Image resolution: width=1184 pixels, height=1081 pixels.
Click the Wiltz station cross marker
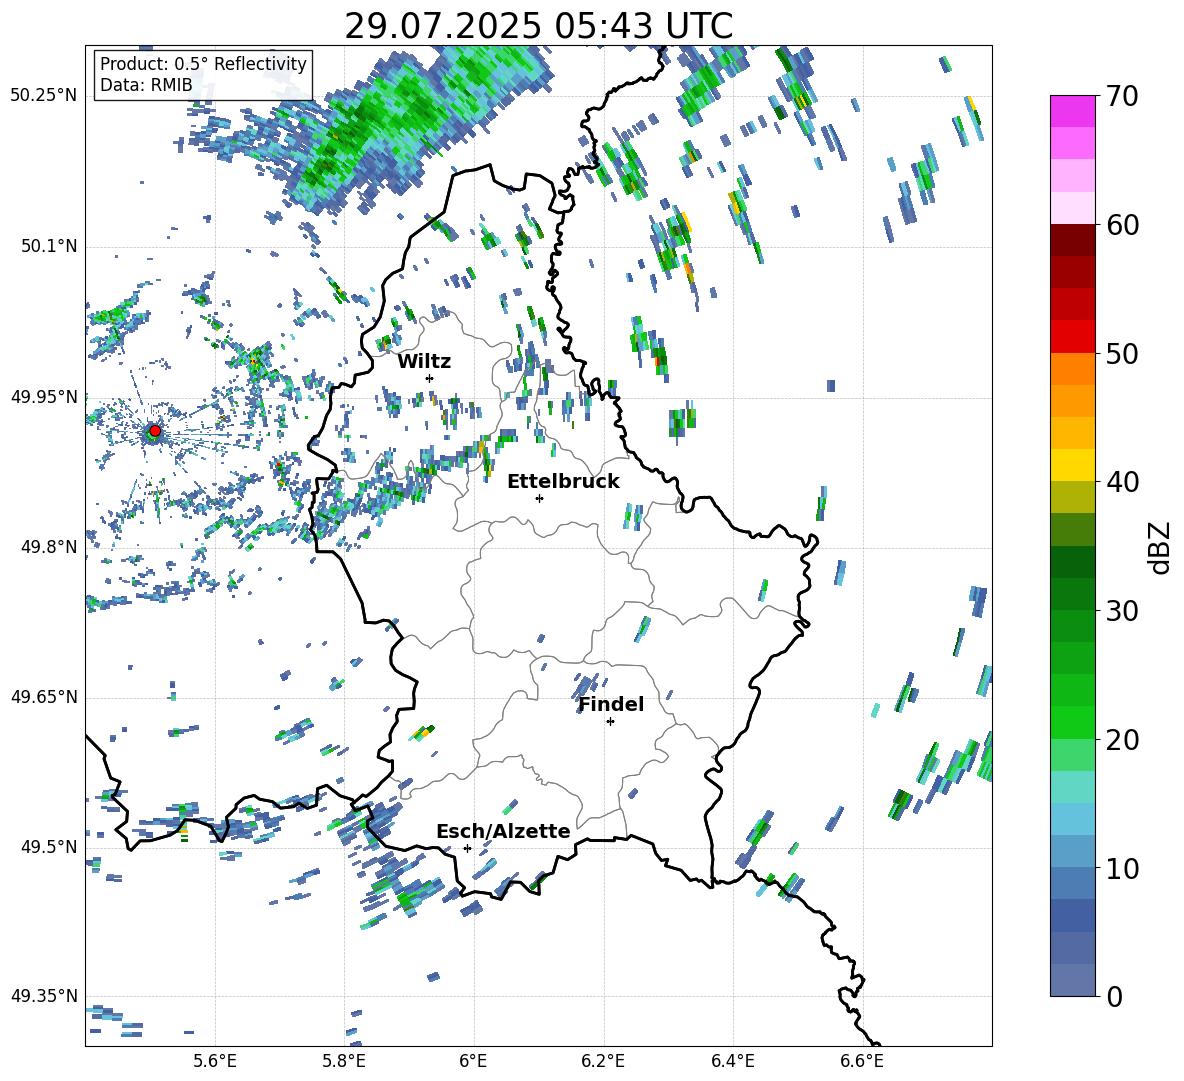(x=430, y=378)
